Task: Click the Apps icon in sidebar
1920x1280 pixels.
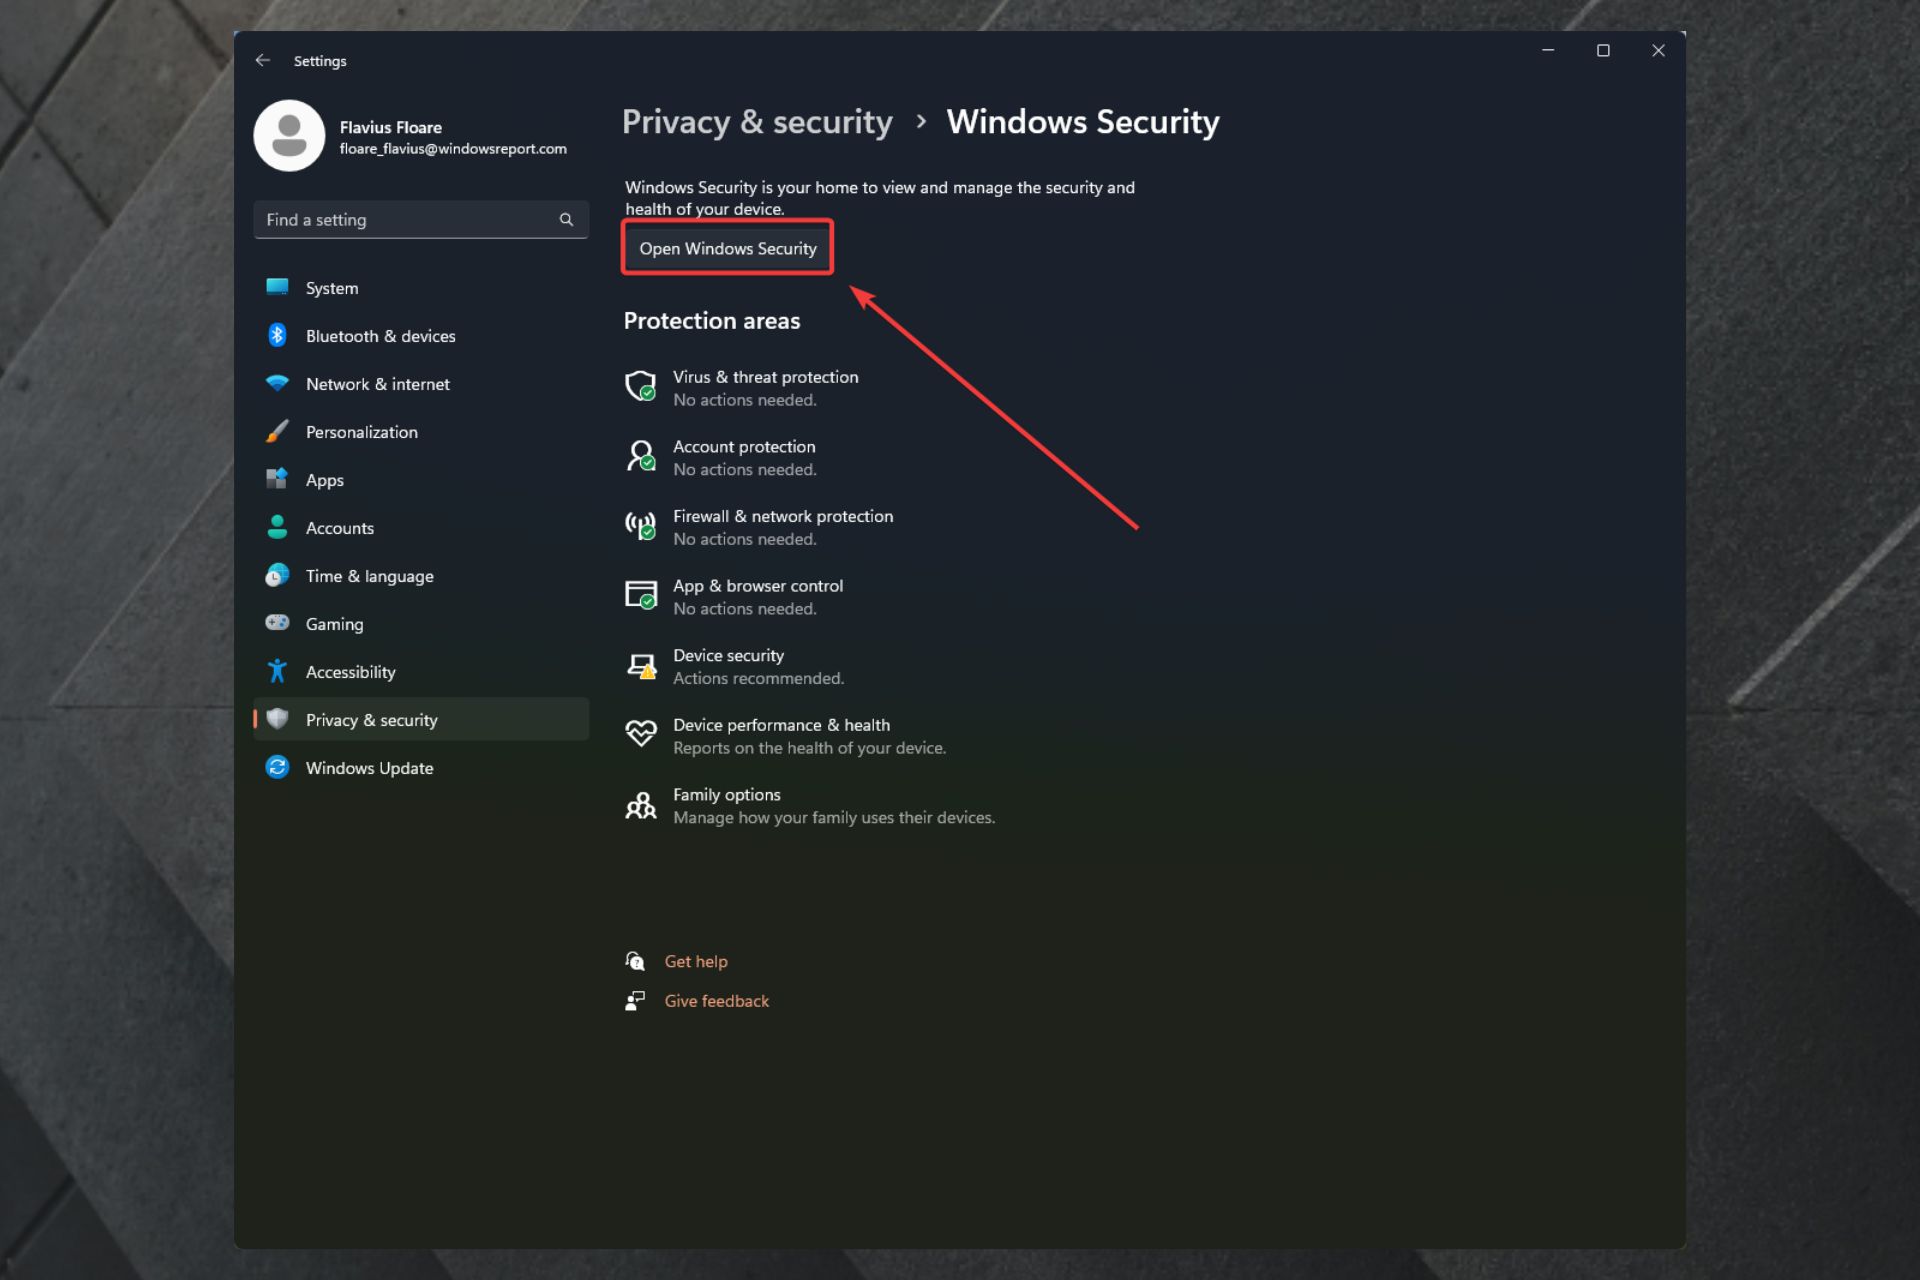Action: [x=277, y=479]
